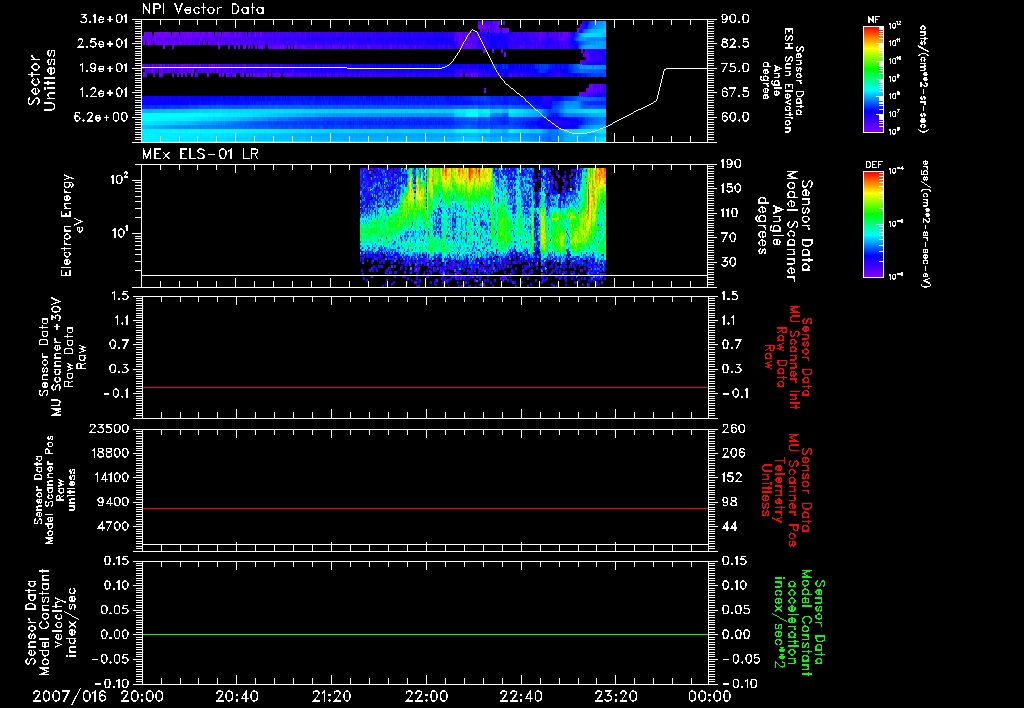Click the '152' telemetry tick value

(731, 477)
